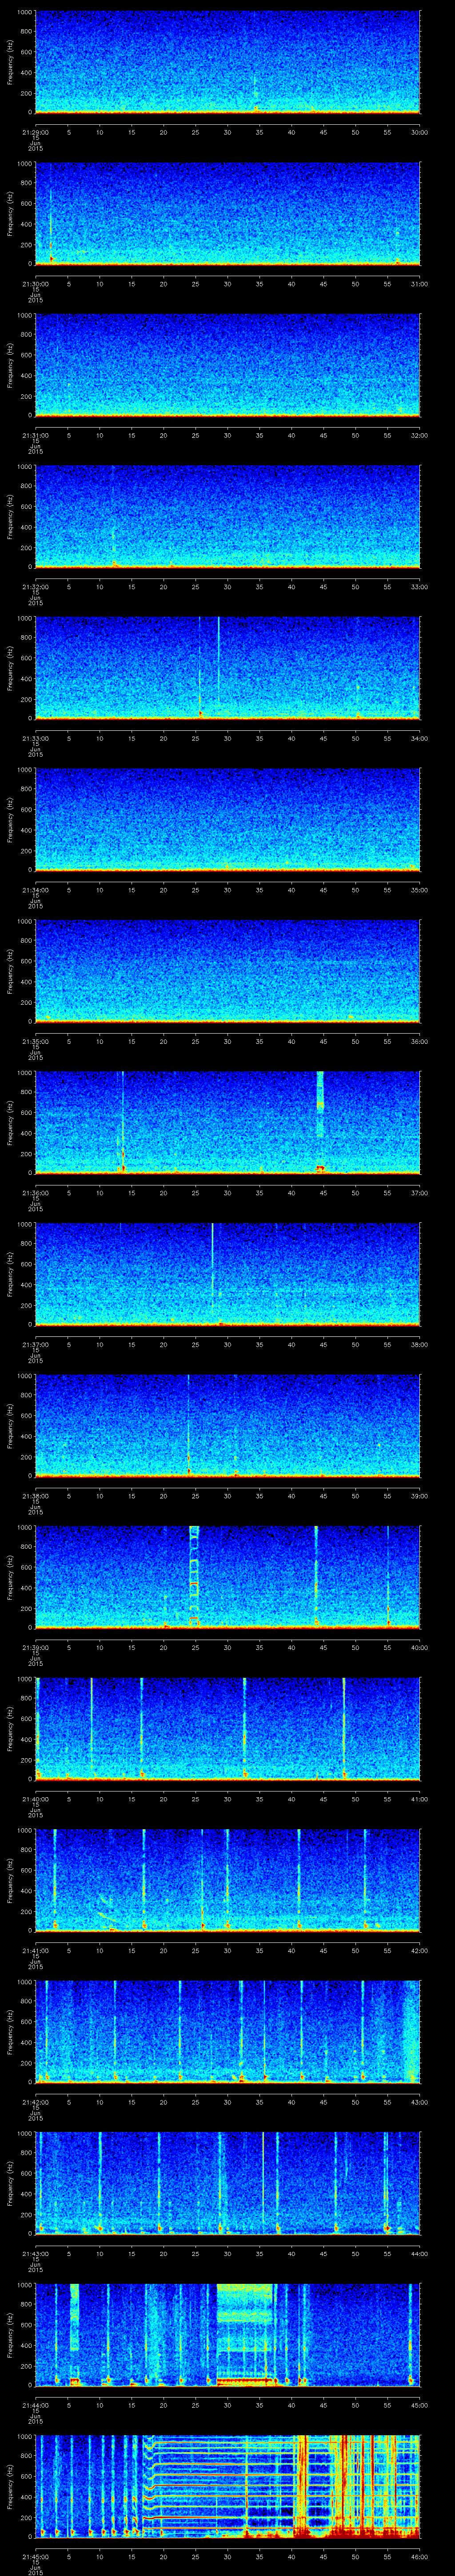Click the 21:42:00 start time label
Screen dimensions: 455x2576
pos(35,2102)
